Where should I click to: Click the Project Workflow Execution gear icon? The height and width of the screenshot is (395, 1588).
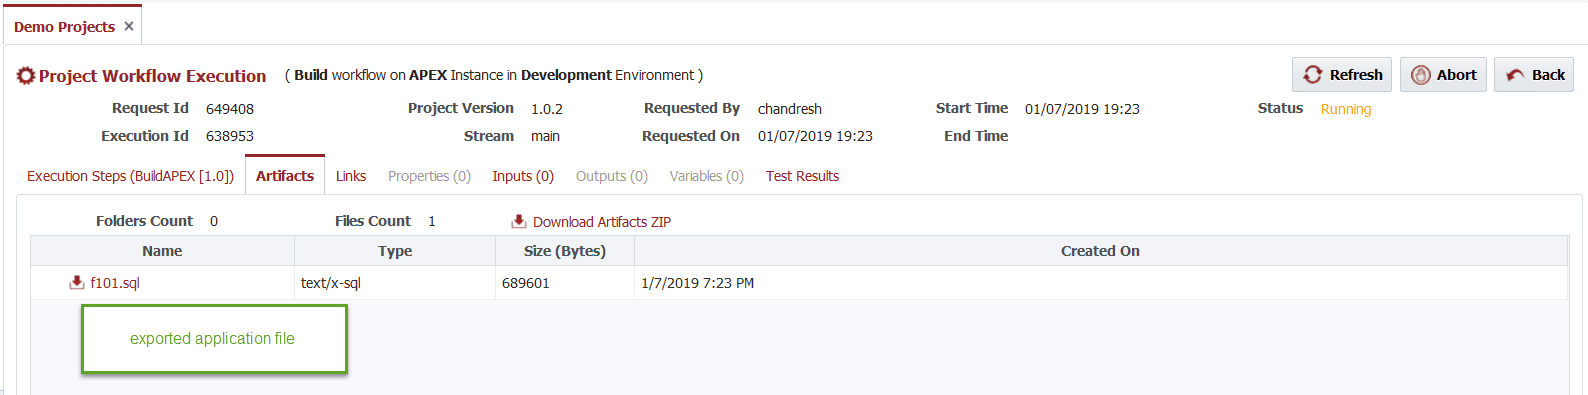click(26, 76)
